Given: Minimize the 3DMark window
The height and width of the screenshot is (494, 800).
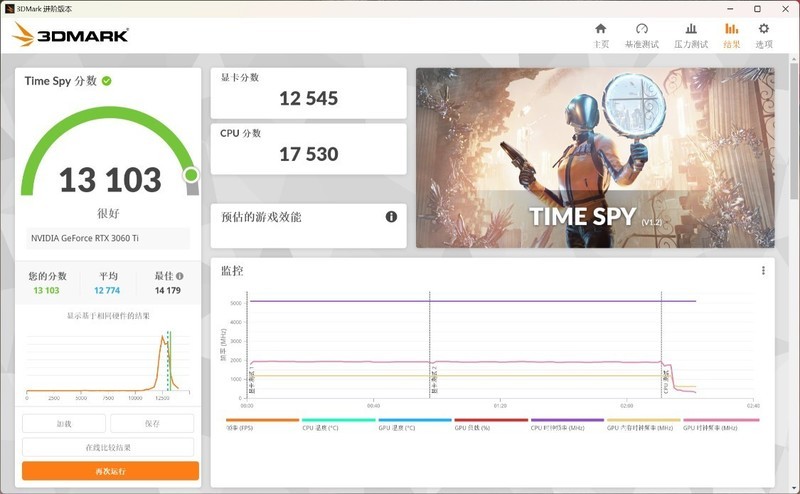Looking at the screenshot, I should click(x=730, y=9).
